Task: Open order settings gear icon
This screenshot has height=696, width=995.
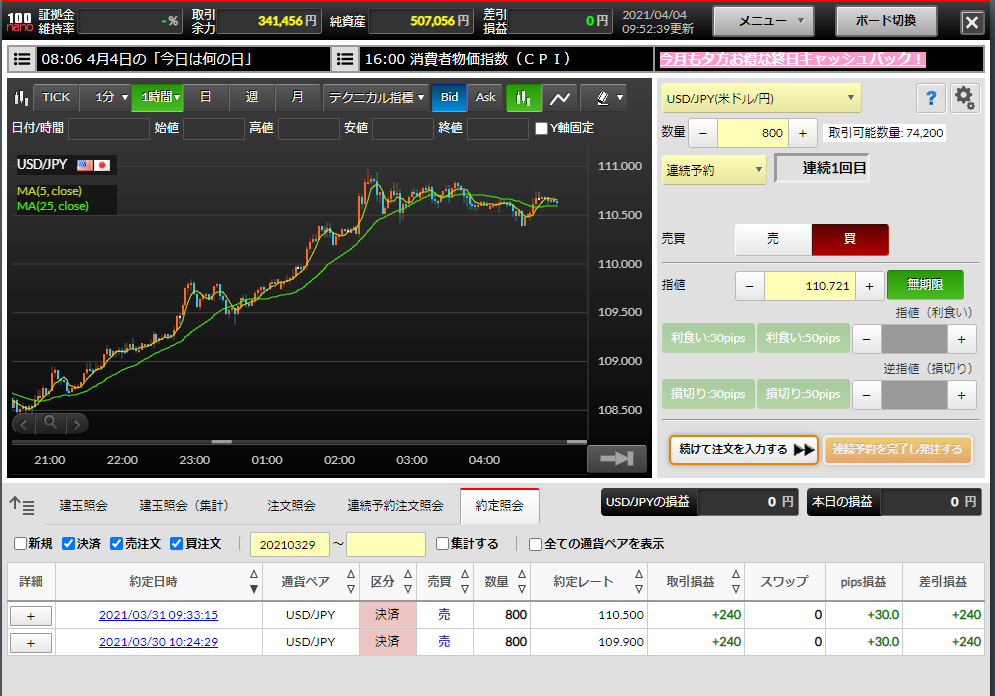Action: click(965, 98)
